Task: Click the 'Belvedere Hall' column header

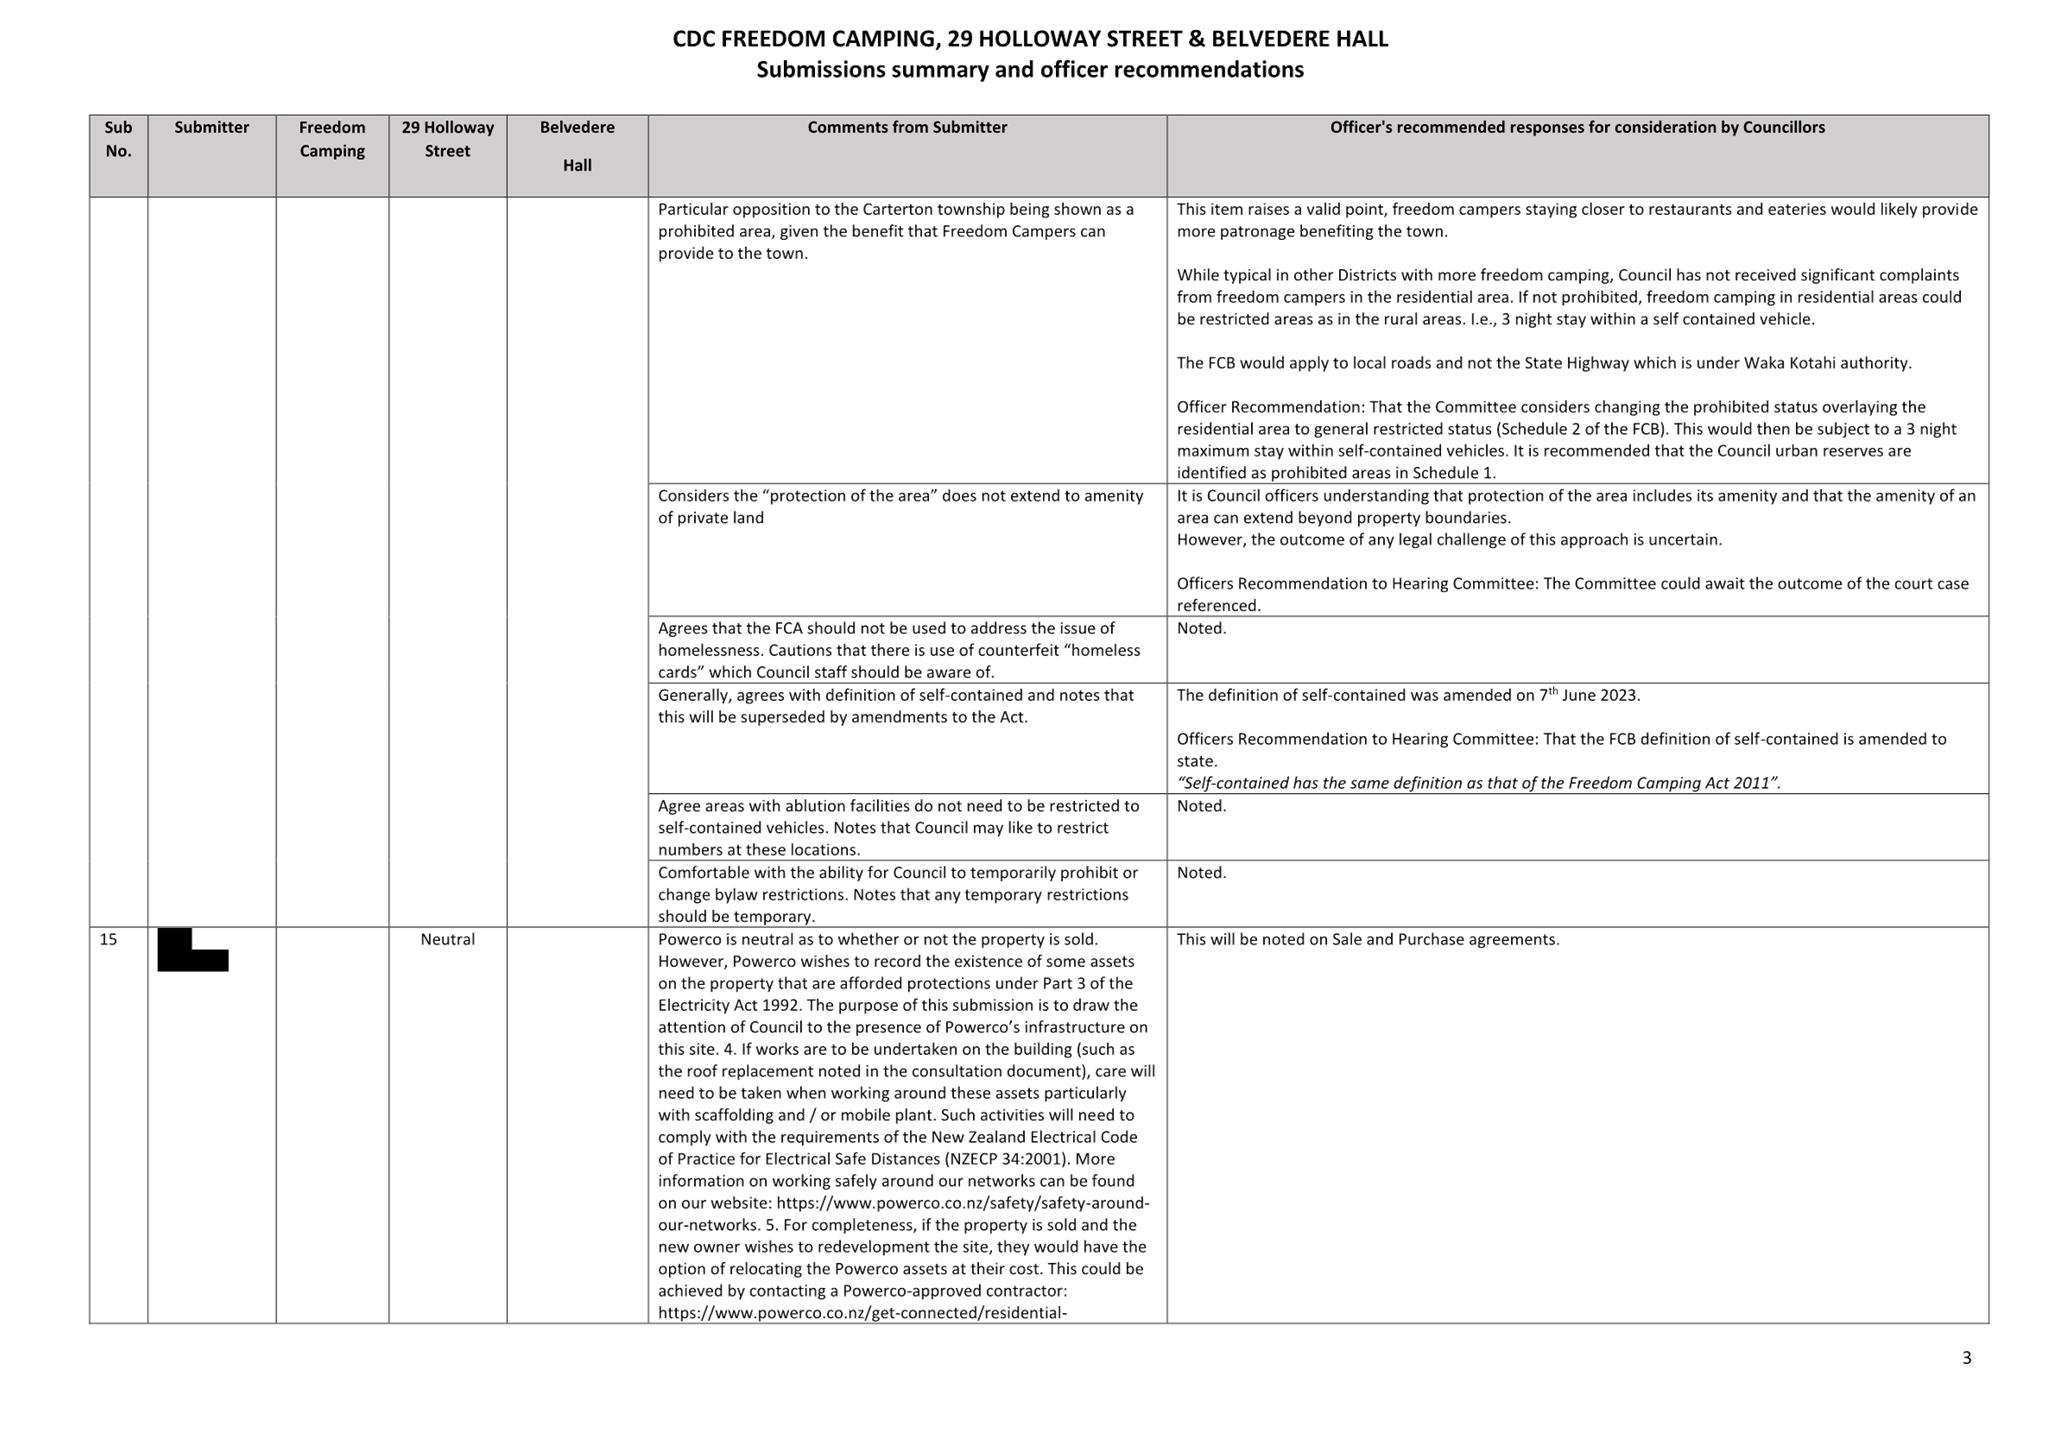Action: coord(577,146)
